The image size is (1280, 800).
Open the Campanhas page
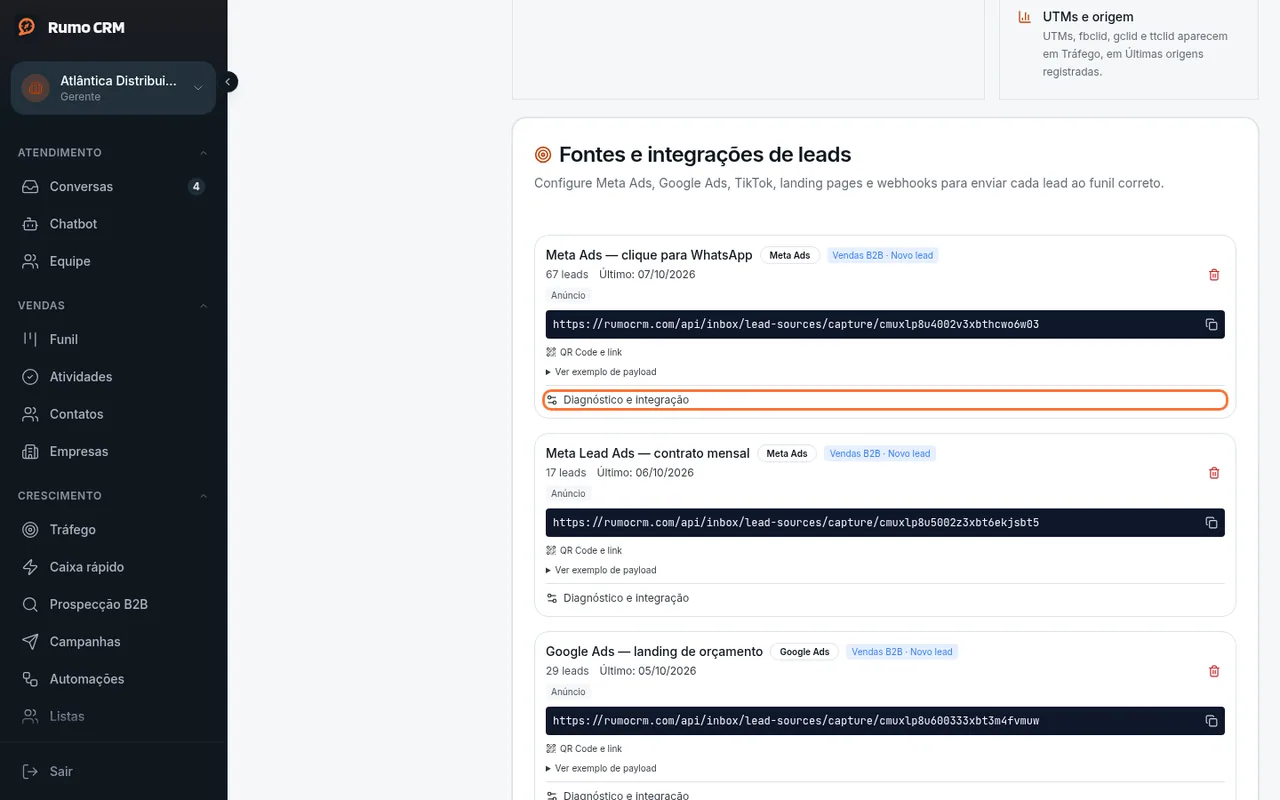point(113,642)
